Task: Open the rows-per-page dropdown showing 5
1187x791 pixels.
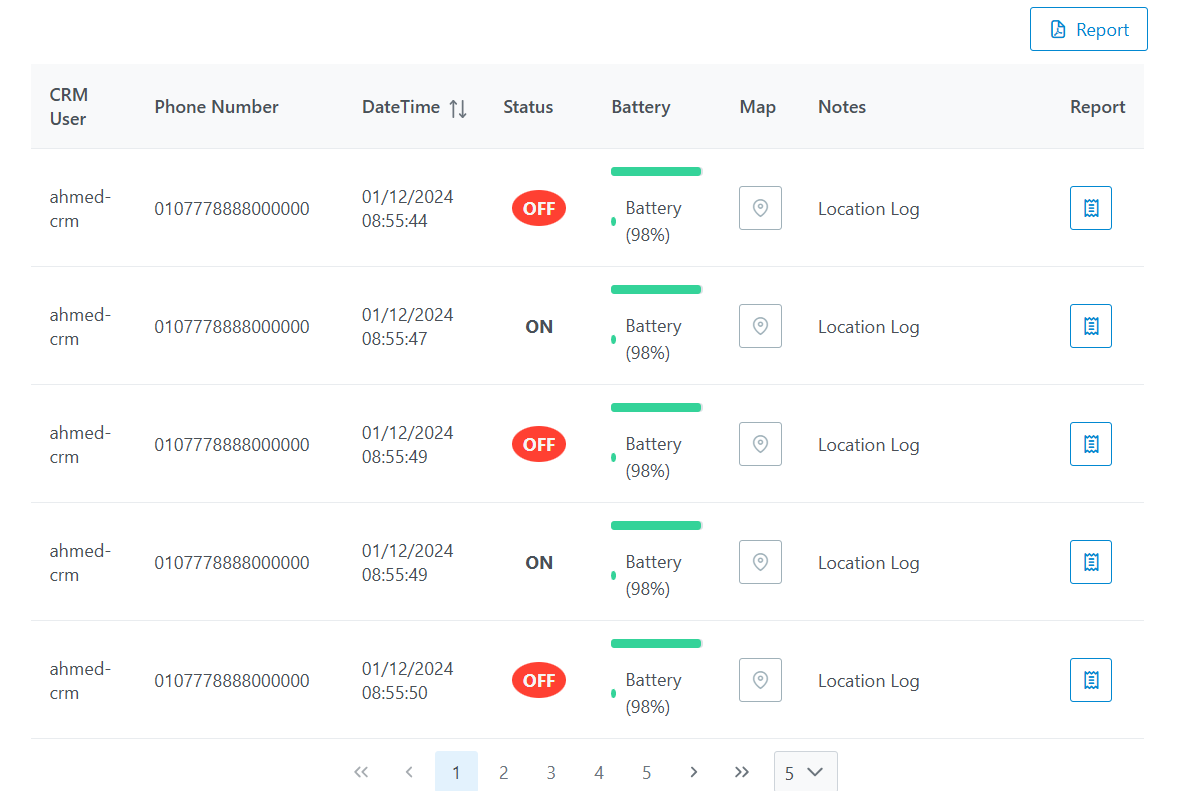Action: [805, 772]
